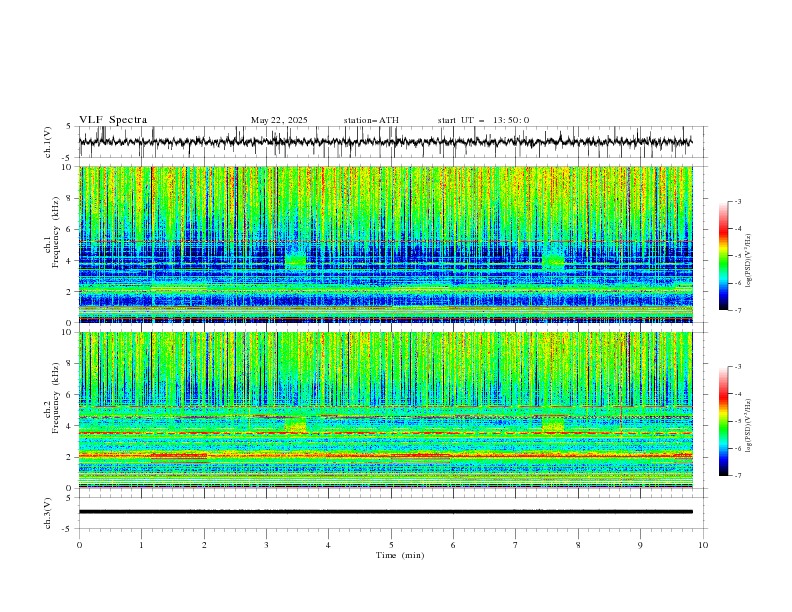Click the "station=ATH" header label

tap(371, 120)
